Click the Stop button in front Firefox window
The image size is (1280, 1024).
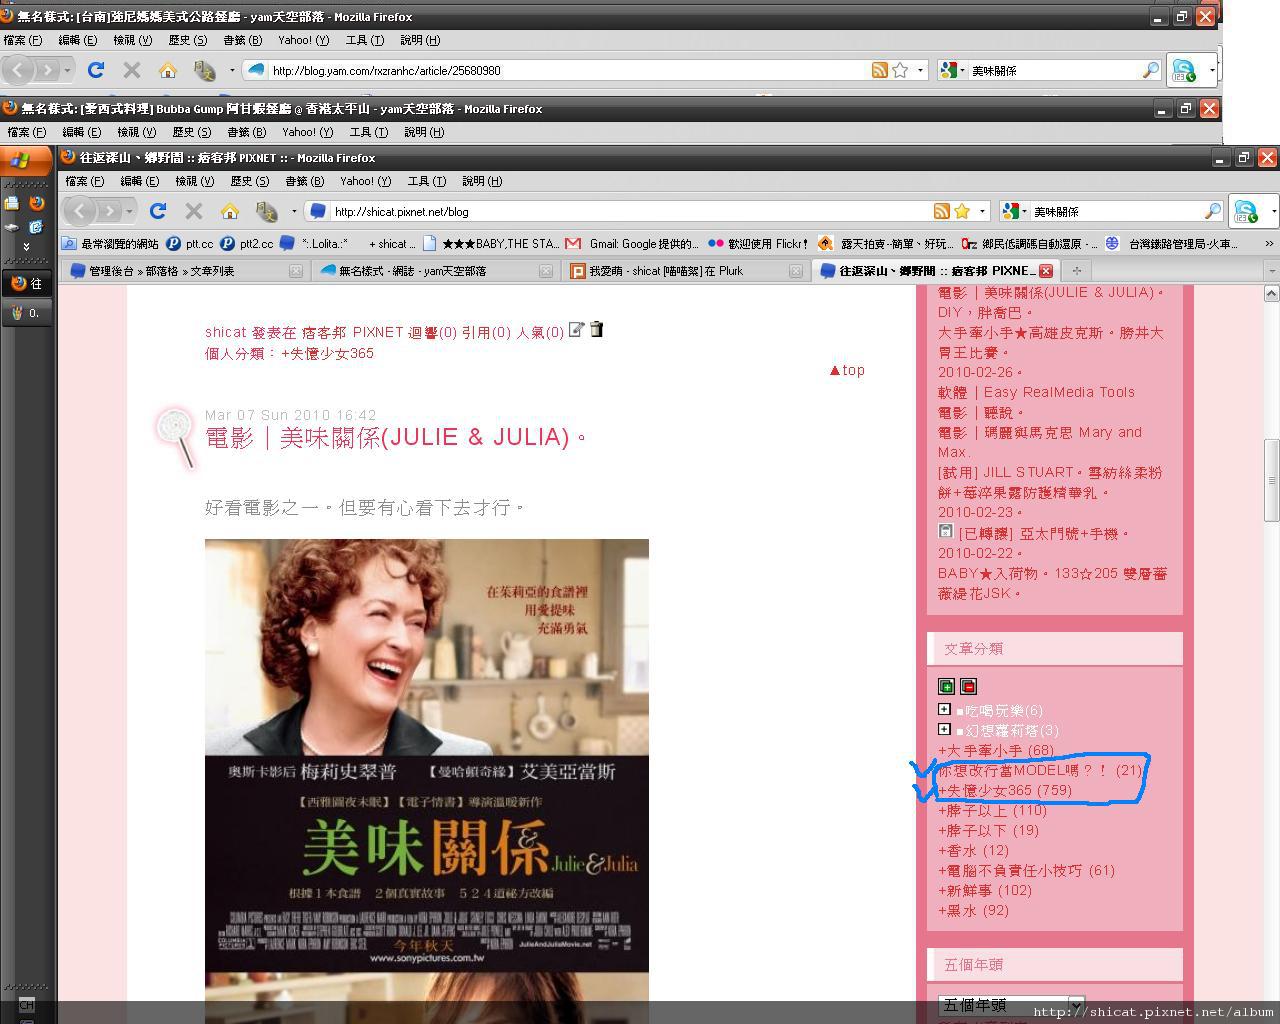pyautogui.click(x=194, y=211)
